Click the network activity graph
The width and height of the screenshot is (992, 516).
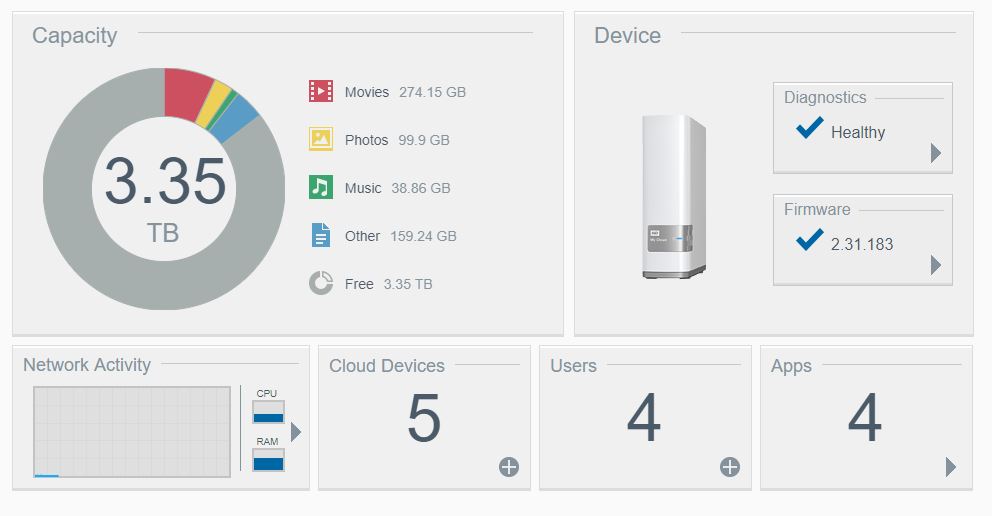[x=132, y=432]
